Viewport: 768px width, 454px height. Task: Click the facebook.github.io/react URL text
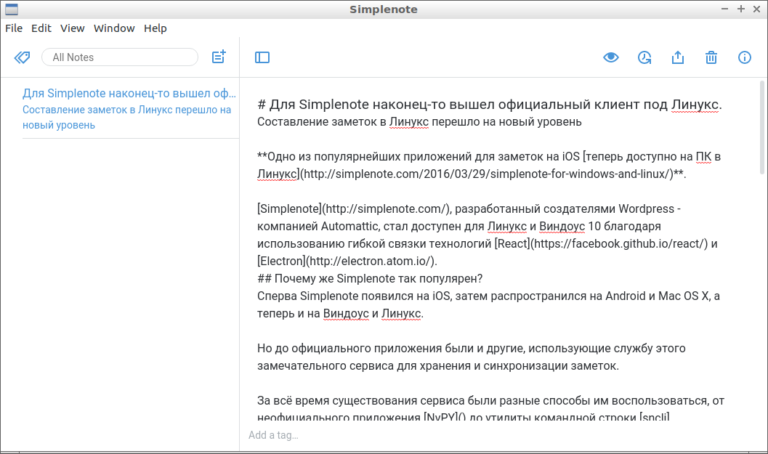[x=619, y=244]
